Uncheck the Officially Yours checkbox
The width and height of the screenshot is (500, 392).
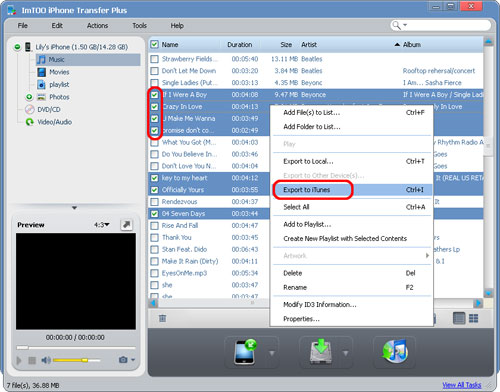coord(154,190)
